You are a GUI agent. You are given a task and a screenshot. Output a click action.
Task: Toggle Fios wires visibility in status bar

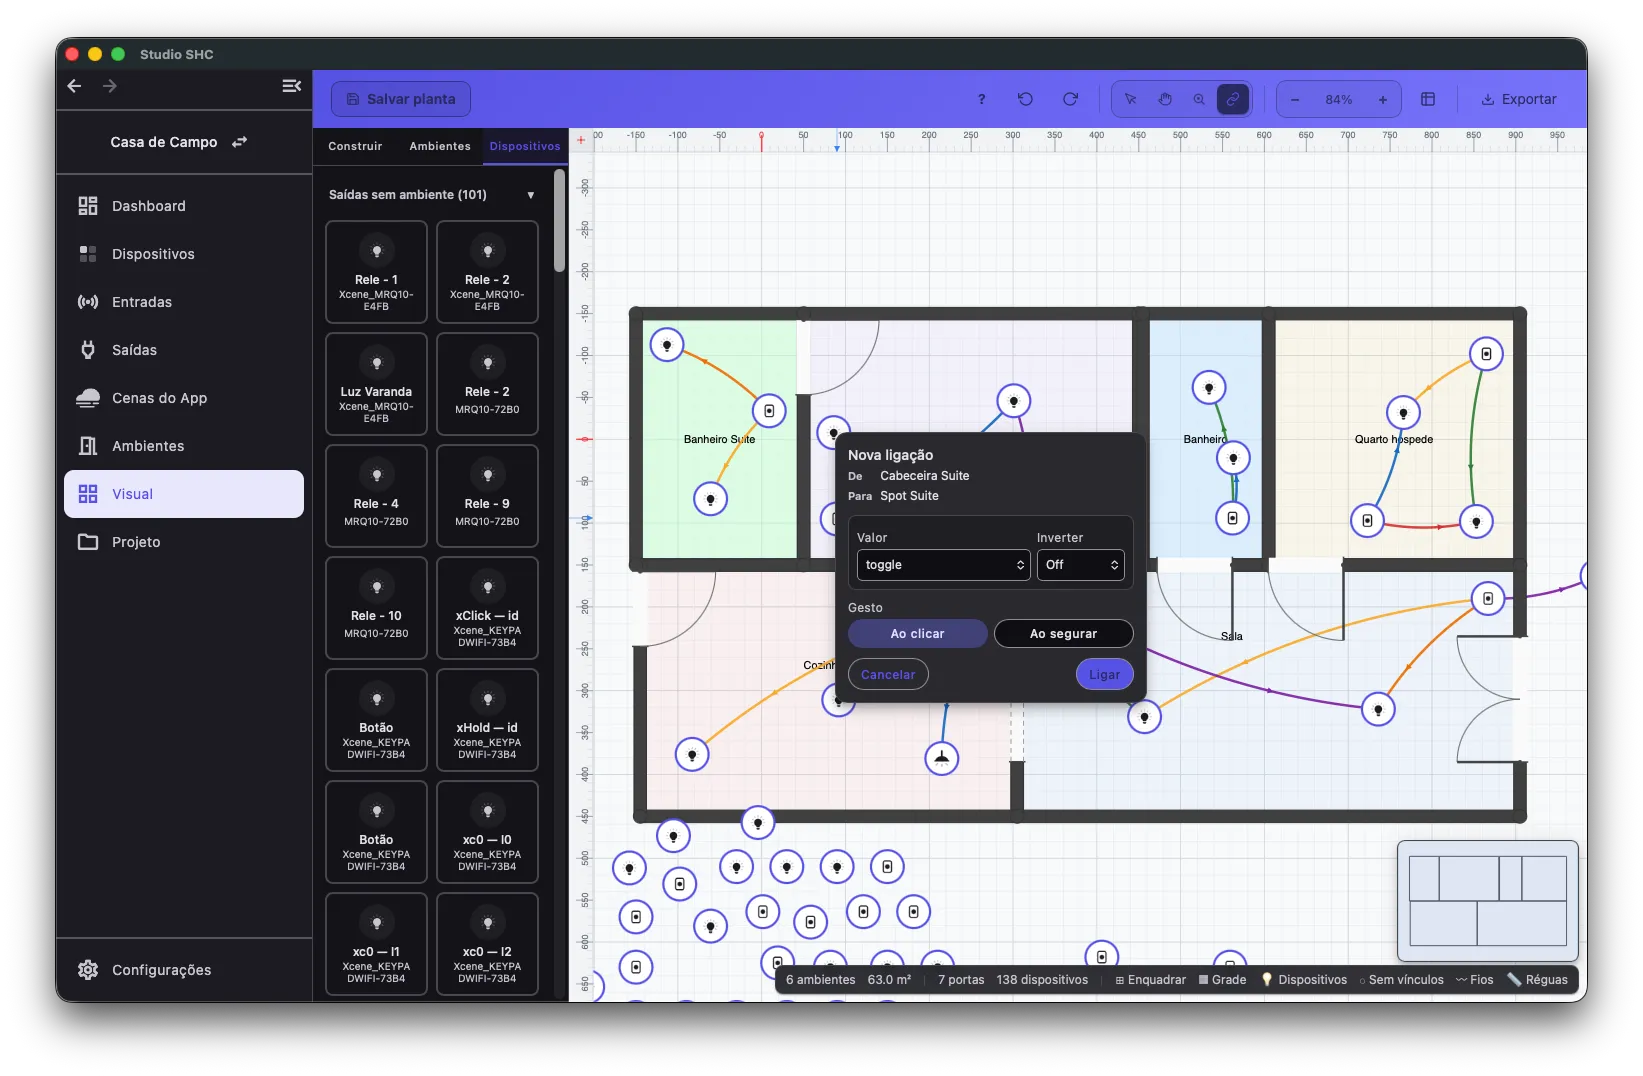1475,980
